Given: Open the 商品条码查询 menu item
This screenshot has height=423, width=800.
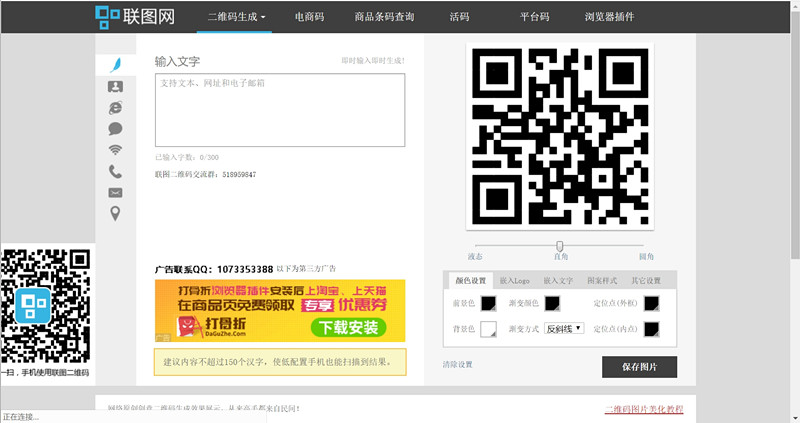Looking at the screenshot, I should 384,17.
